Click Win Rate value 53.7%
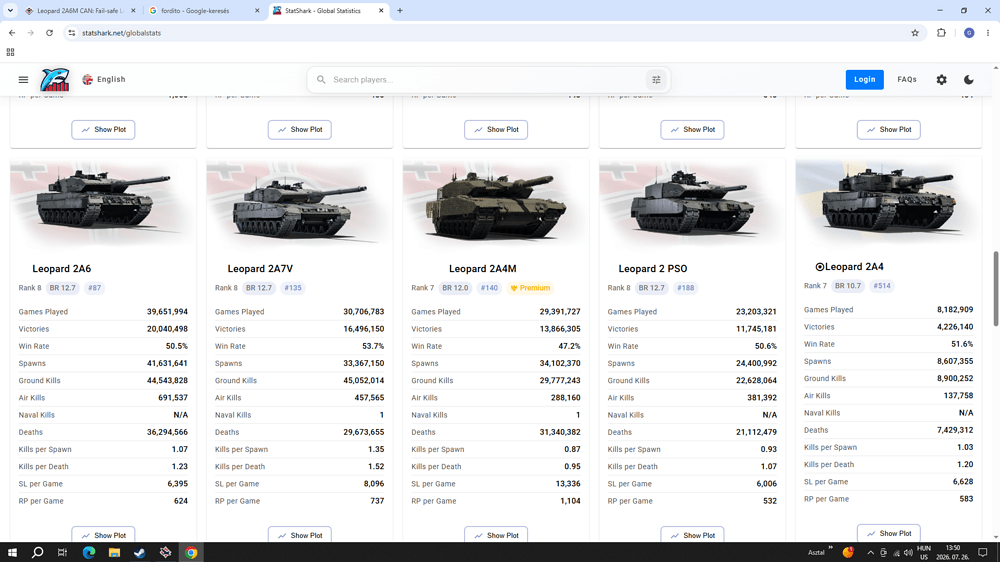Screen dimensions: 1000x562 coord(373,346)
